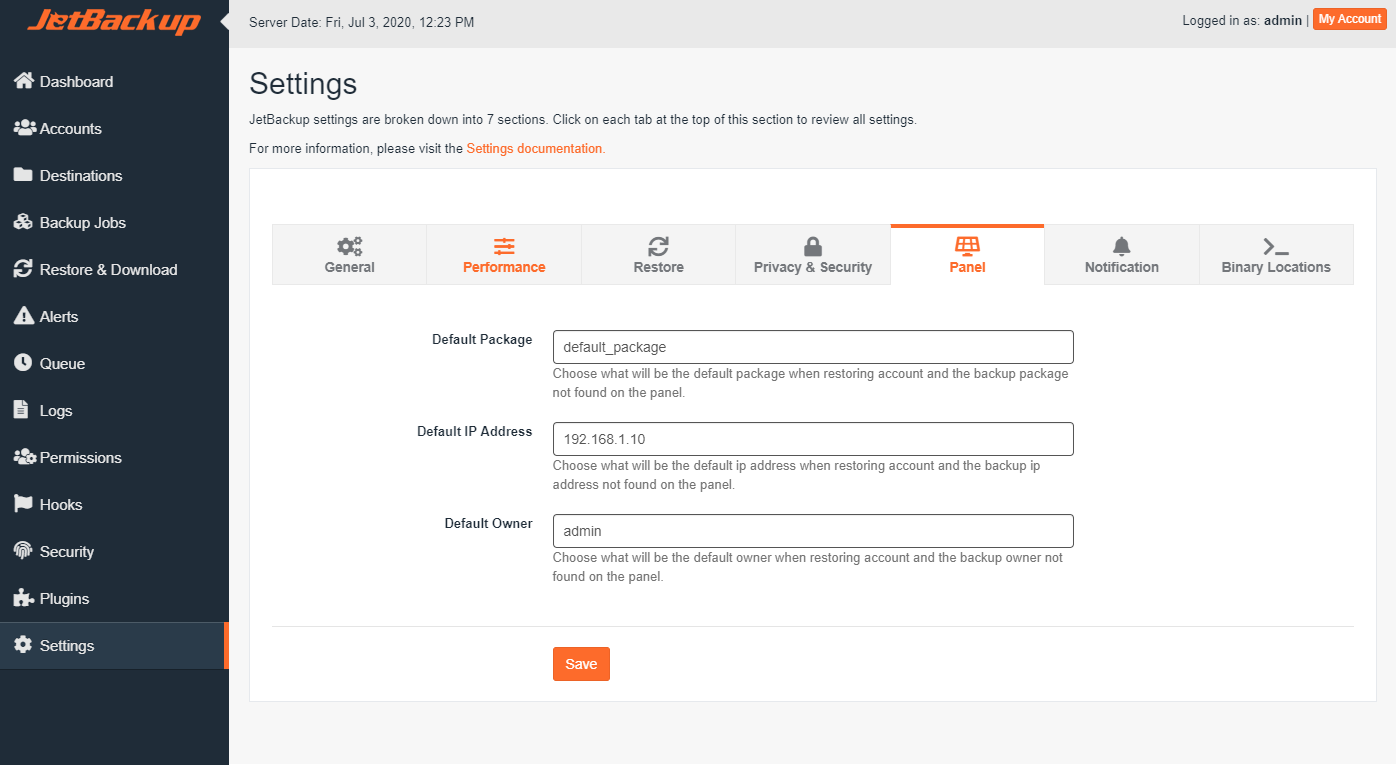Click the Plugins puzzle piece icon
This screenshot has width=1396, height=765.
[23, 598]
